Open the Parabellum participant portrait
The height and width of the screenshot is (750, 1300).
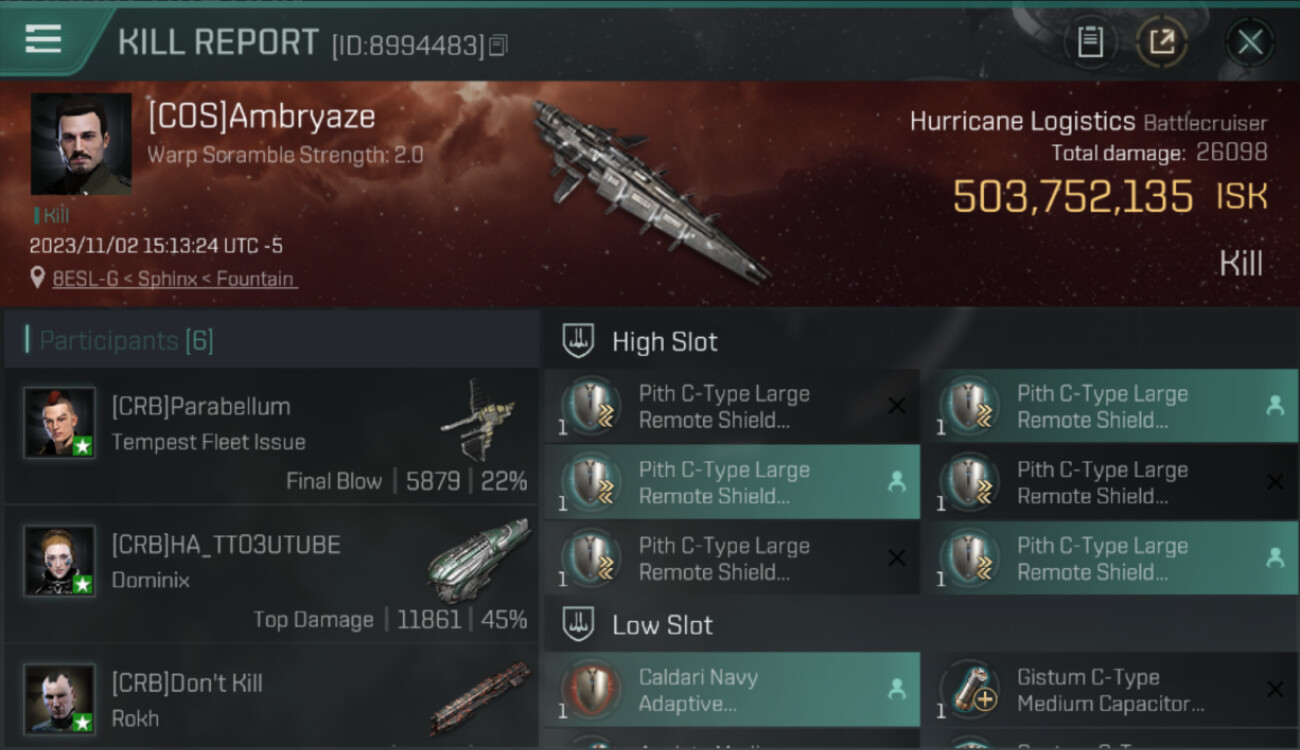tap(60, 422)
